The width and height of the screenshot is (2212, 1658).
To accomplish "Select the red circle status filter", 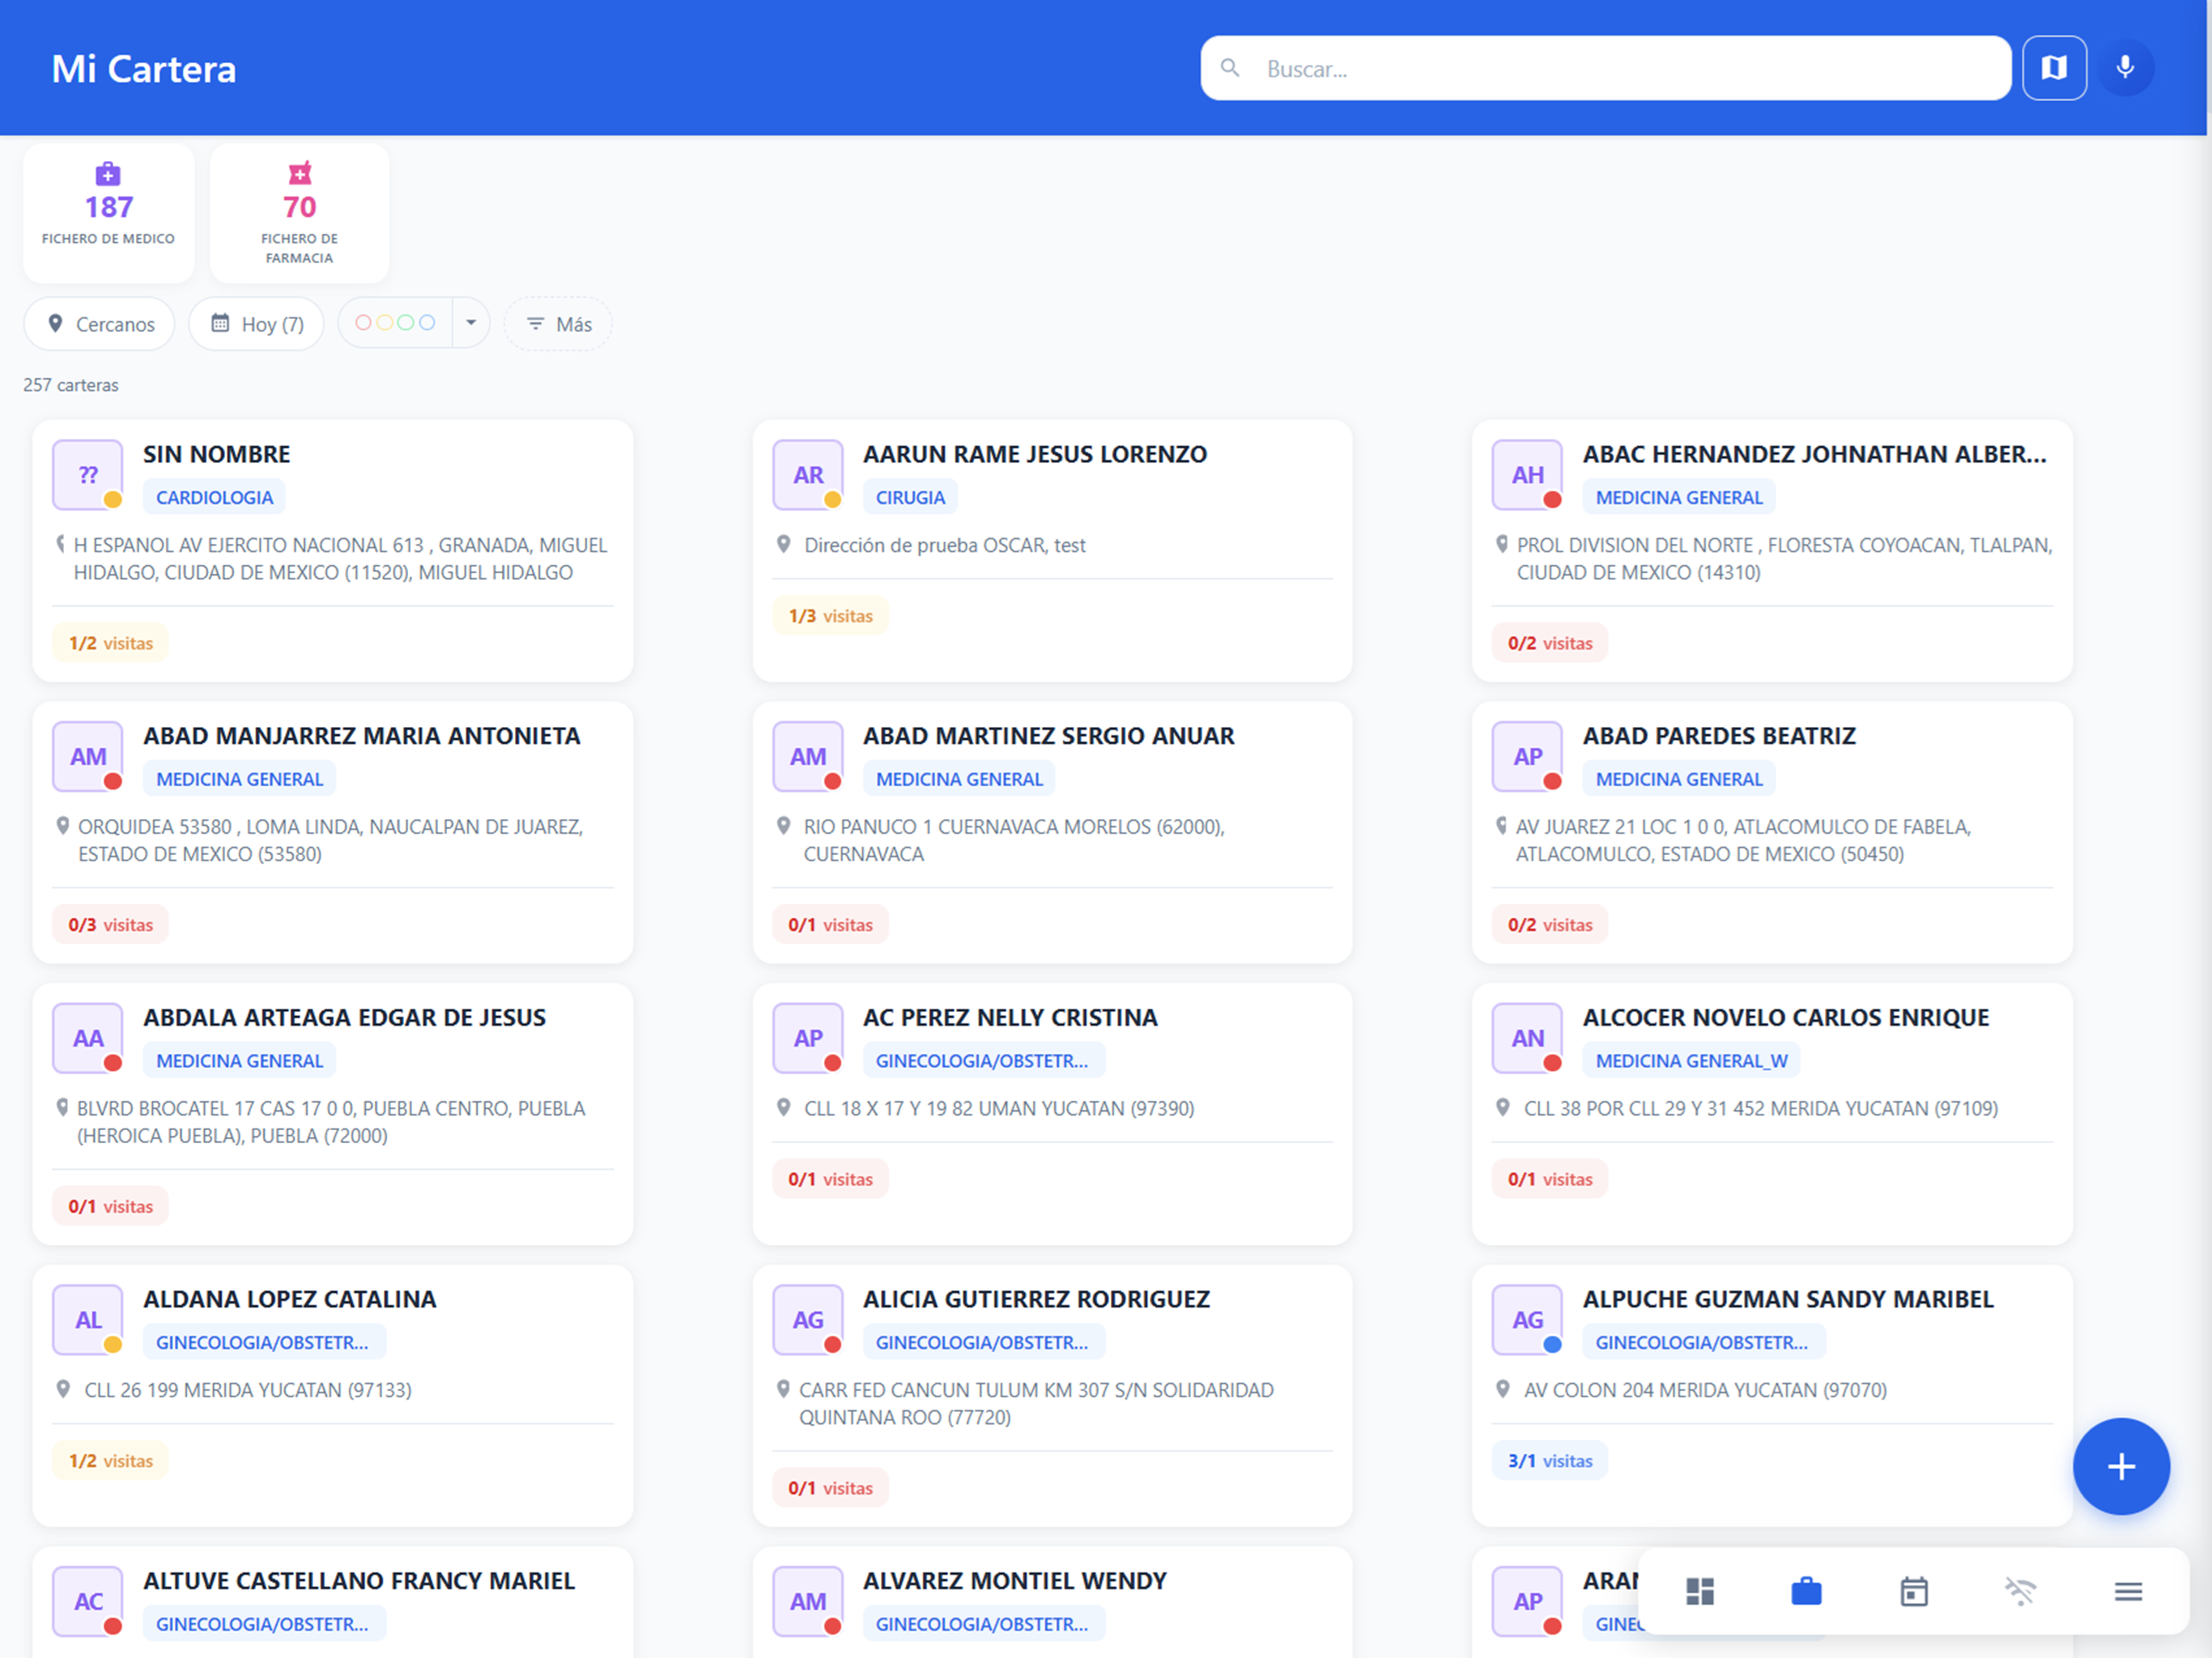I will [363, 323].
